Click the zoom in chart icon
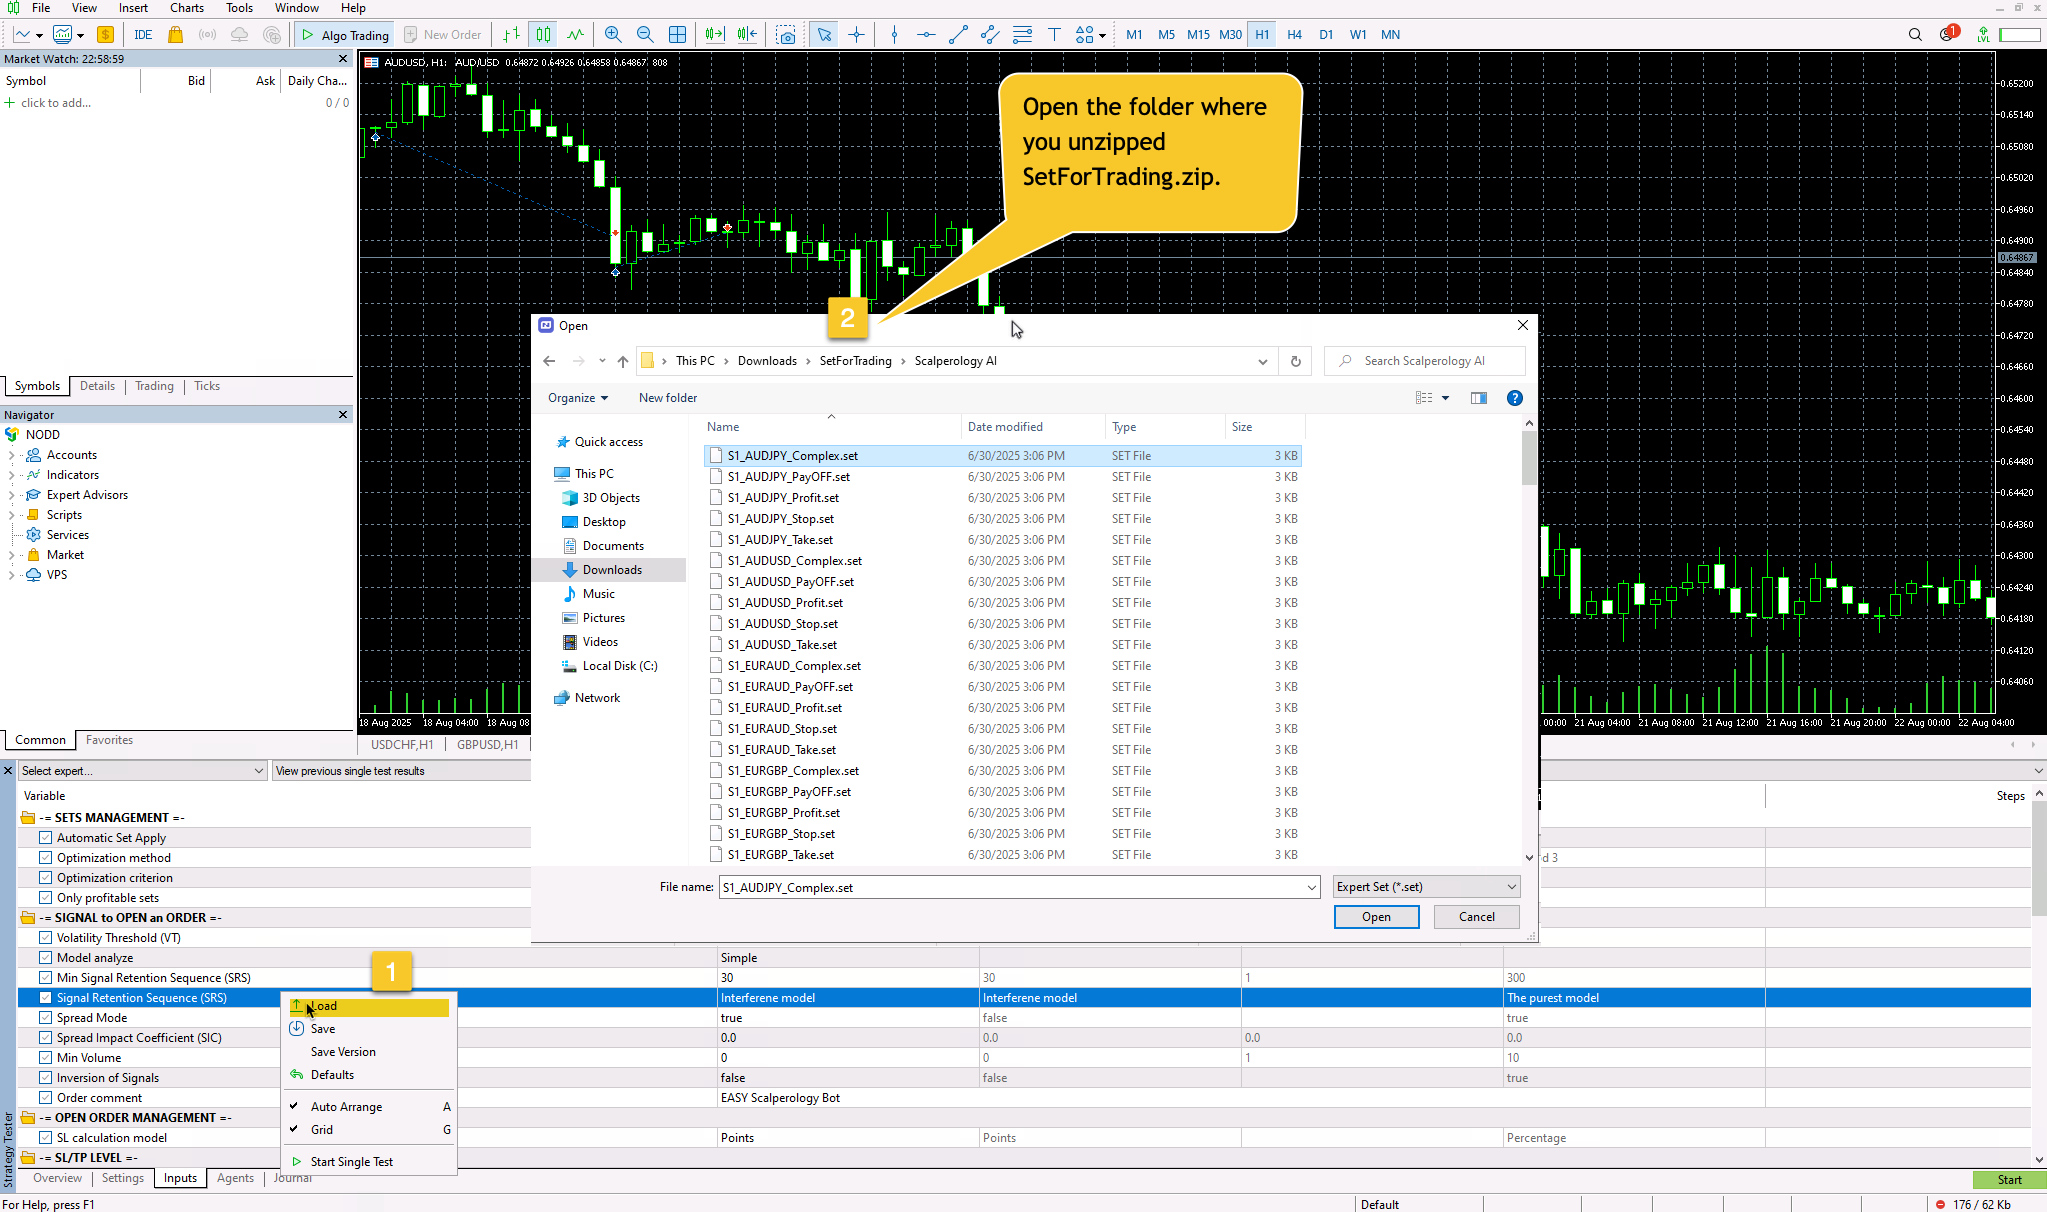The image size is (2047, 1212). click(613, 34)
